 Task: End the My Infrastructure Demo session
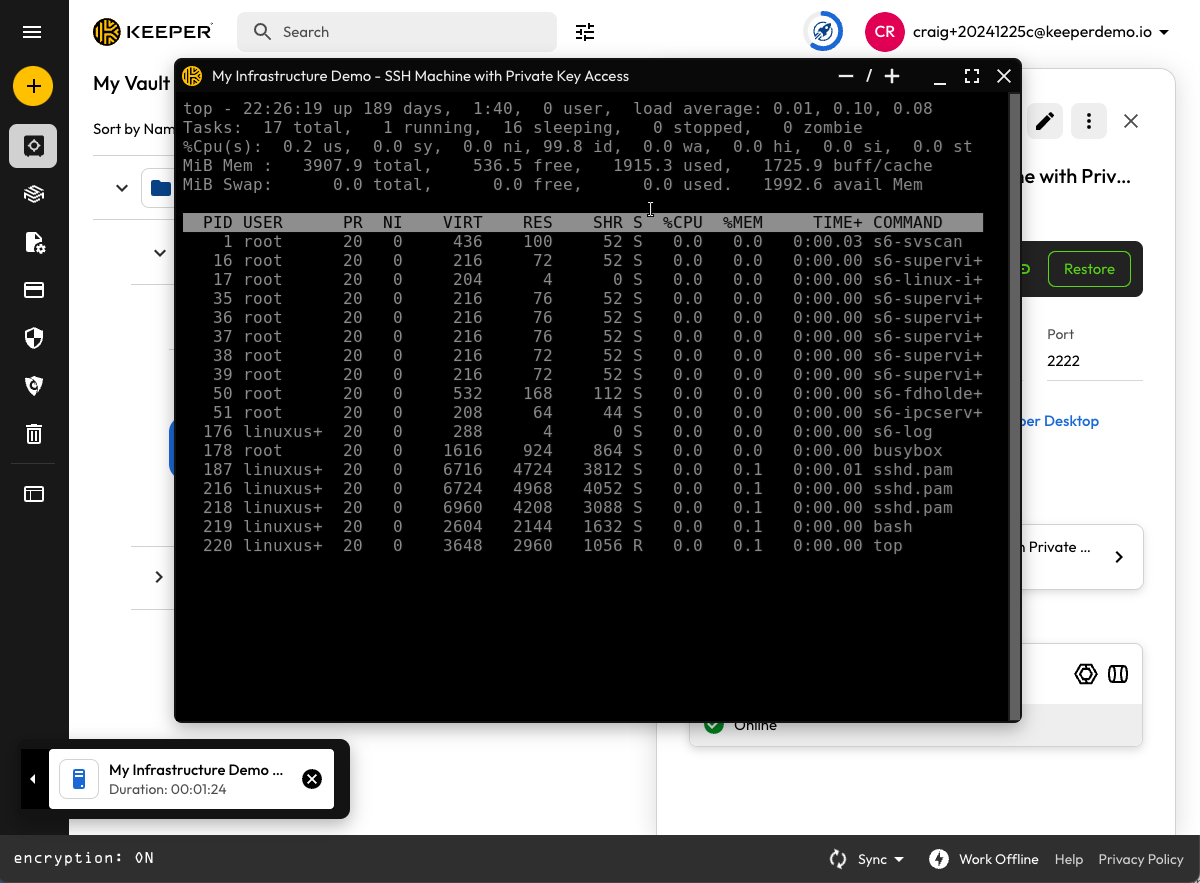click(x=312, y=779)
